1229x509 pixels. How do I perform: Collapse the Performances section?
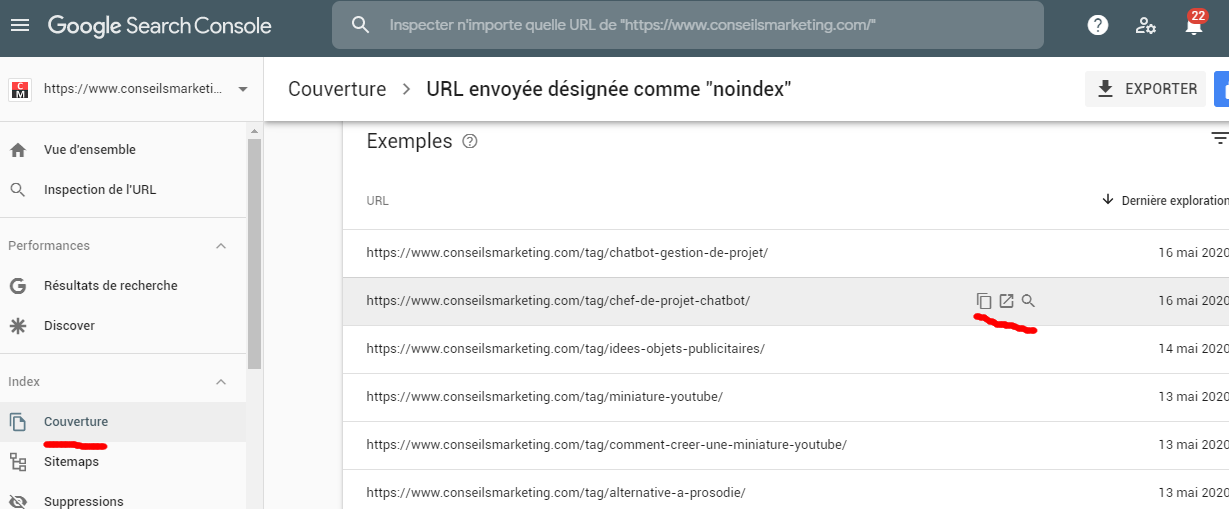pos(221,246)
